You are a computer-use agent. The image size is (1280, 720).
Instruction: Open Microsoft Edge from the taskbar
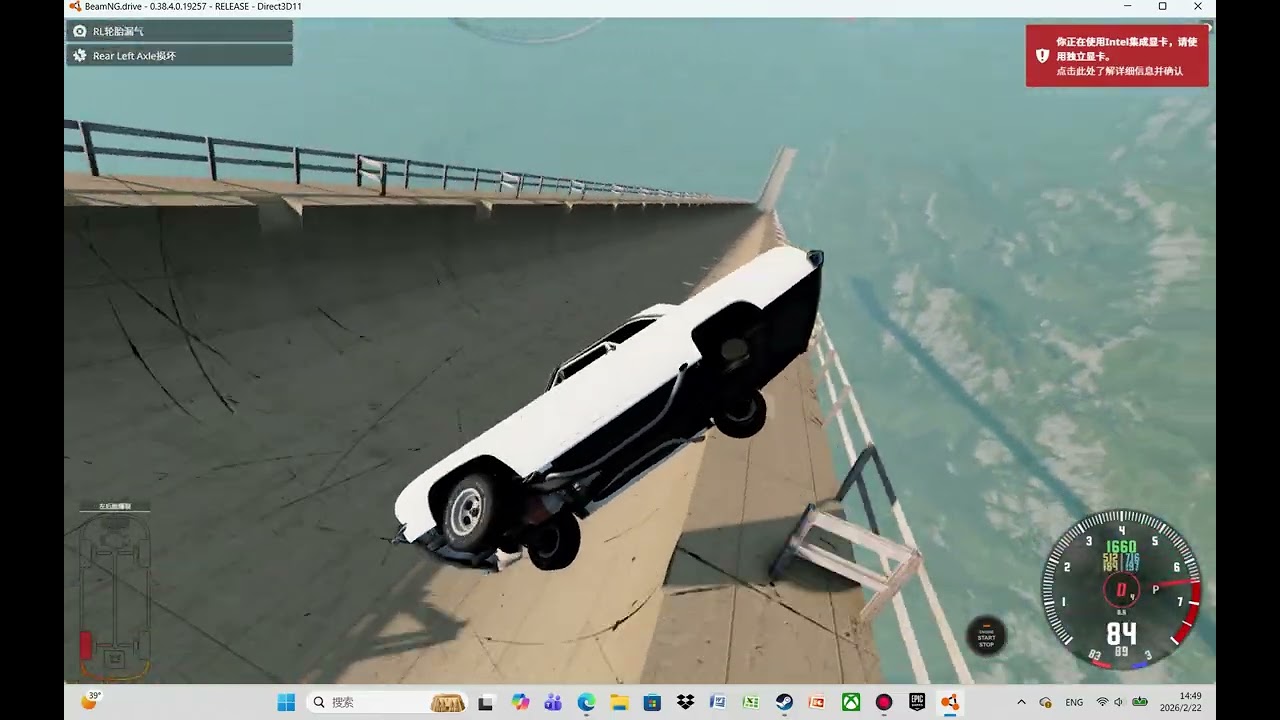coord(586,702)
